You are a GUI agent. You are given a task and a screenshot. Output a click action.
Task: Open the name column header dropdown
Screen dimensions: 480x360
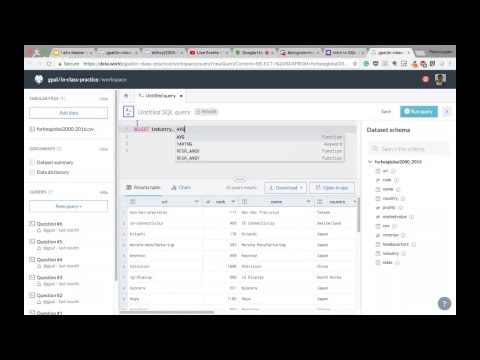[x=308, y=201]
